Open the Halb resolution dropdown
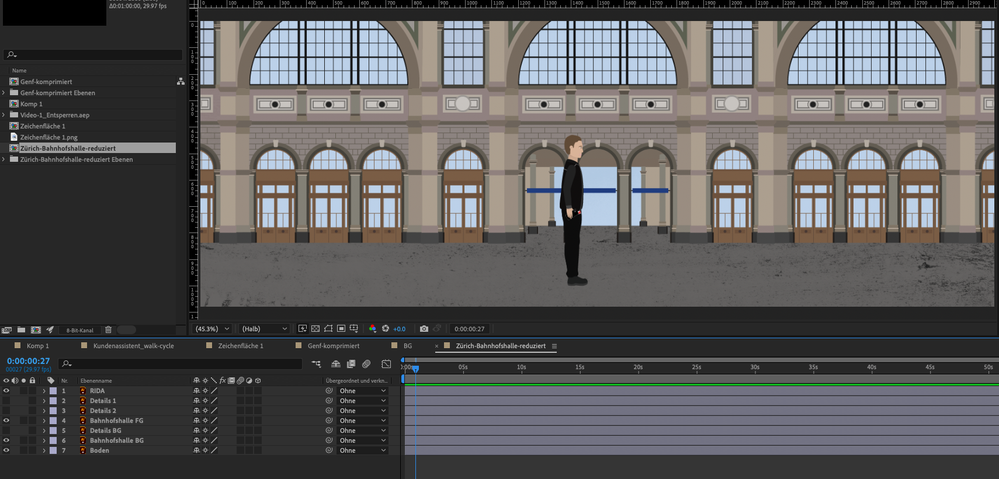Screen dimensions: 999x479 point(265,329)
